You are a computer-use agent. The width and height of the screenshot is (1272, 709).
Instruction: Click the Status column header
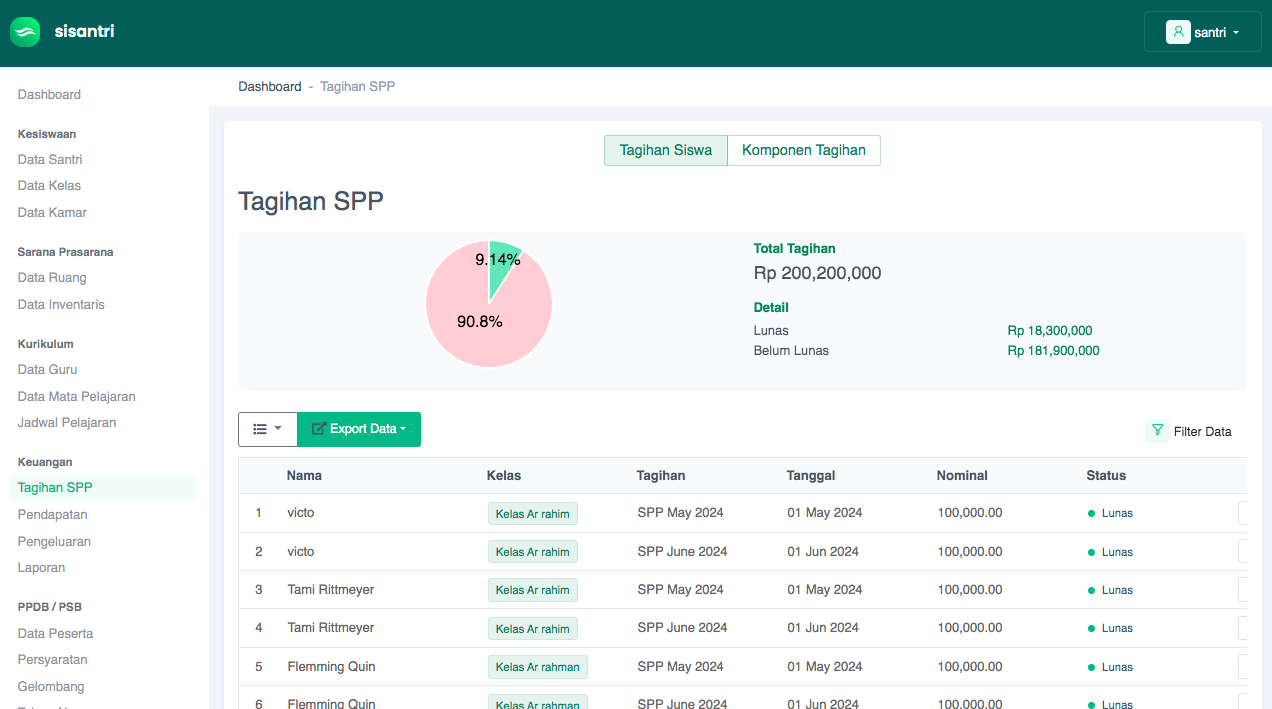pos(1105,475)
